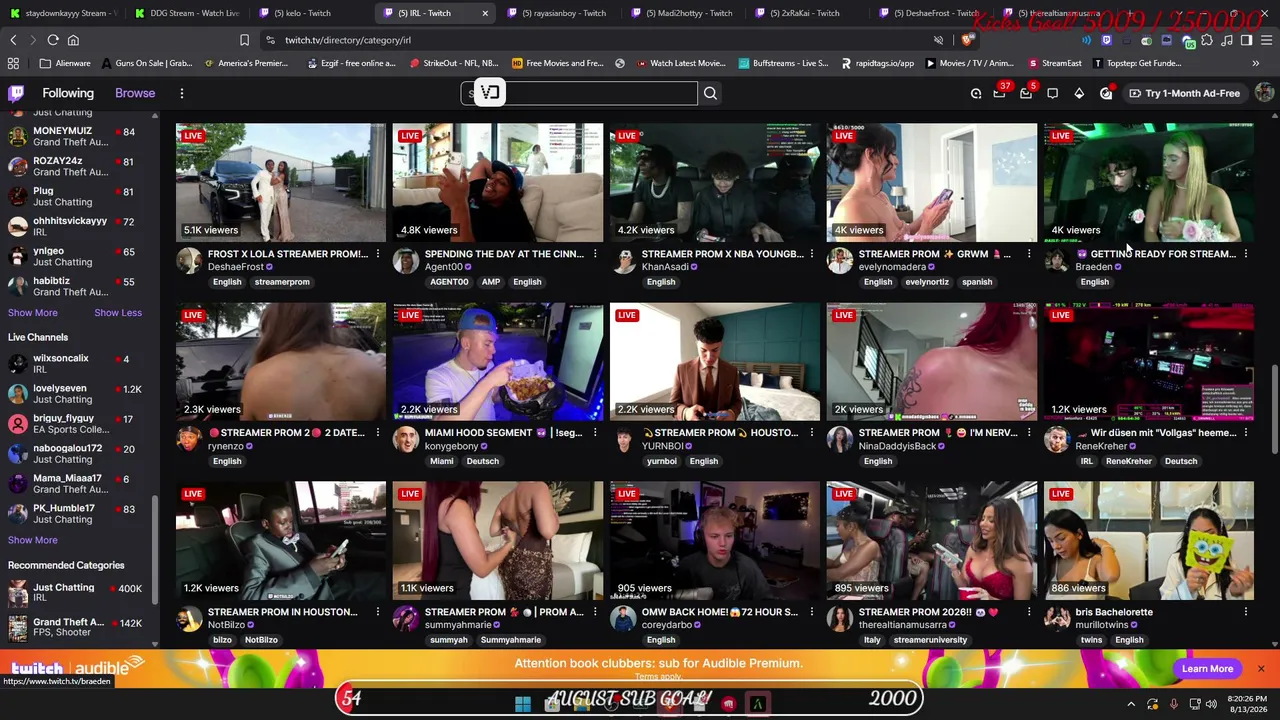
Task: Bookmark this page with the bookmark icon
Action: tap(244, 40)
